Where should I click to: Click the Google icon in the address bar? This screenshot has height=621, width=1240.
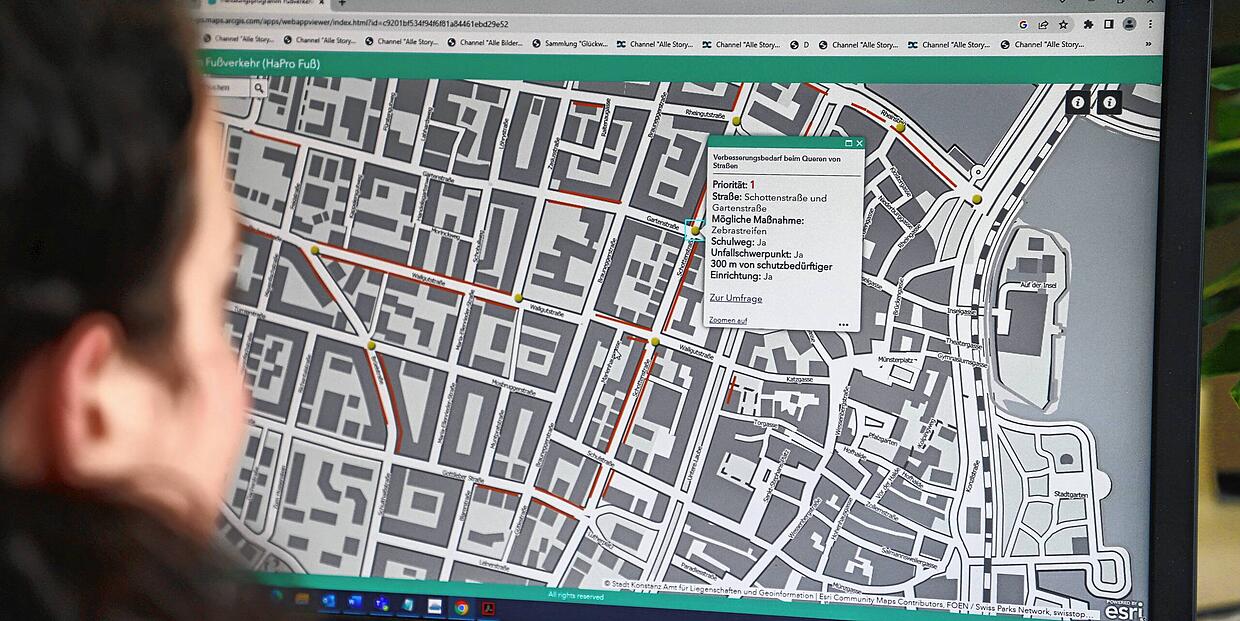1023,24
